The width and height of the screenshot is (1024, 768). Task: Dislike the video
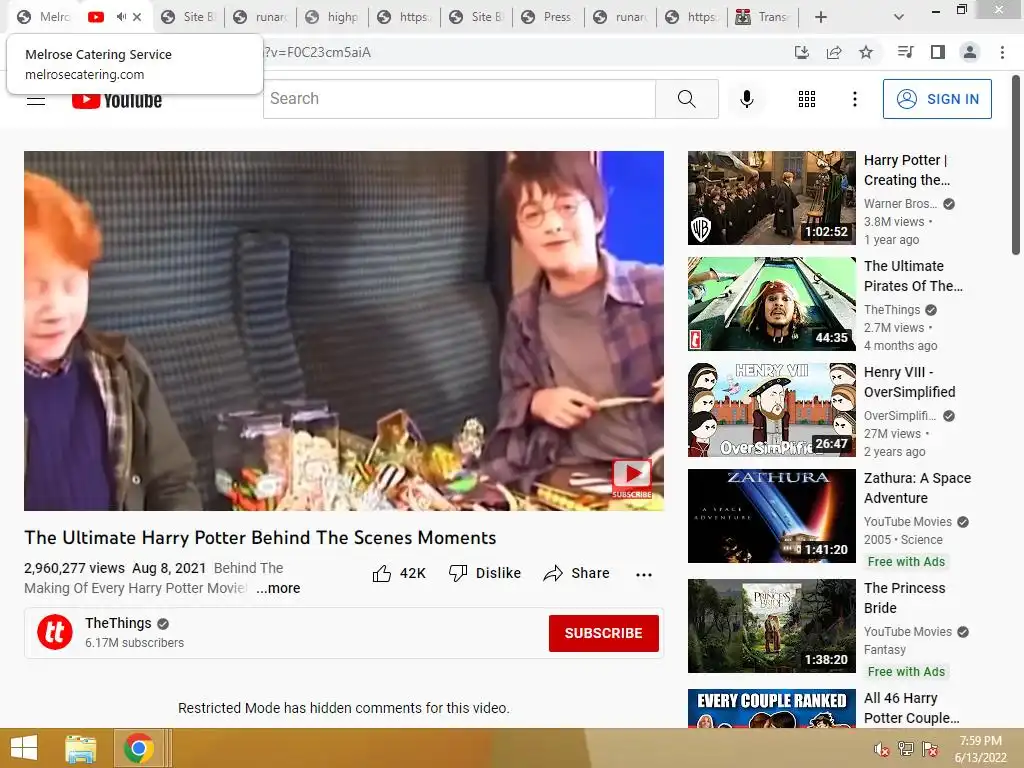pyautogui.click(x=485, y=573)
